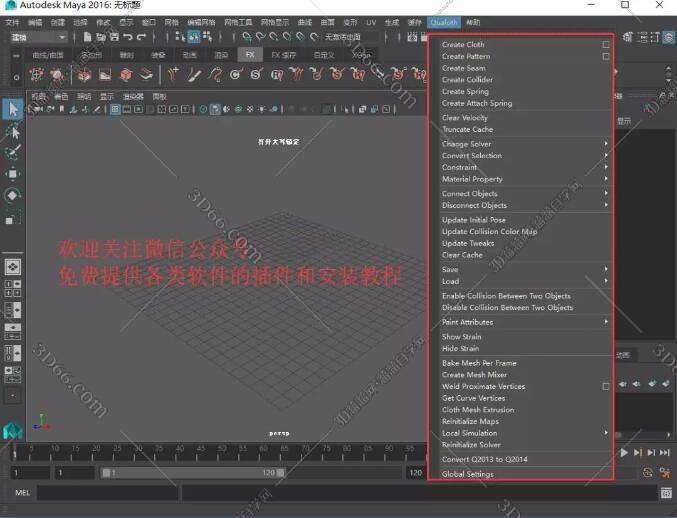This screenshot has height=518, width=677.
Task: Open the menu set dropdown in status line
Action: (40, 37)
